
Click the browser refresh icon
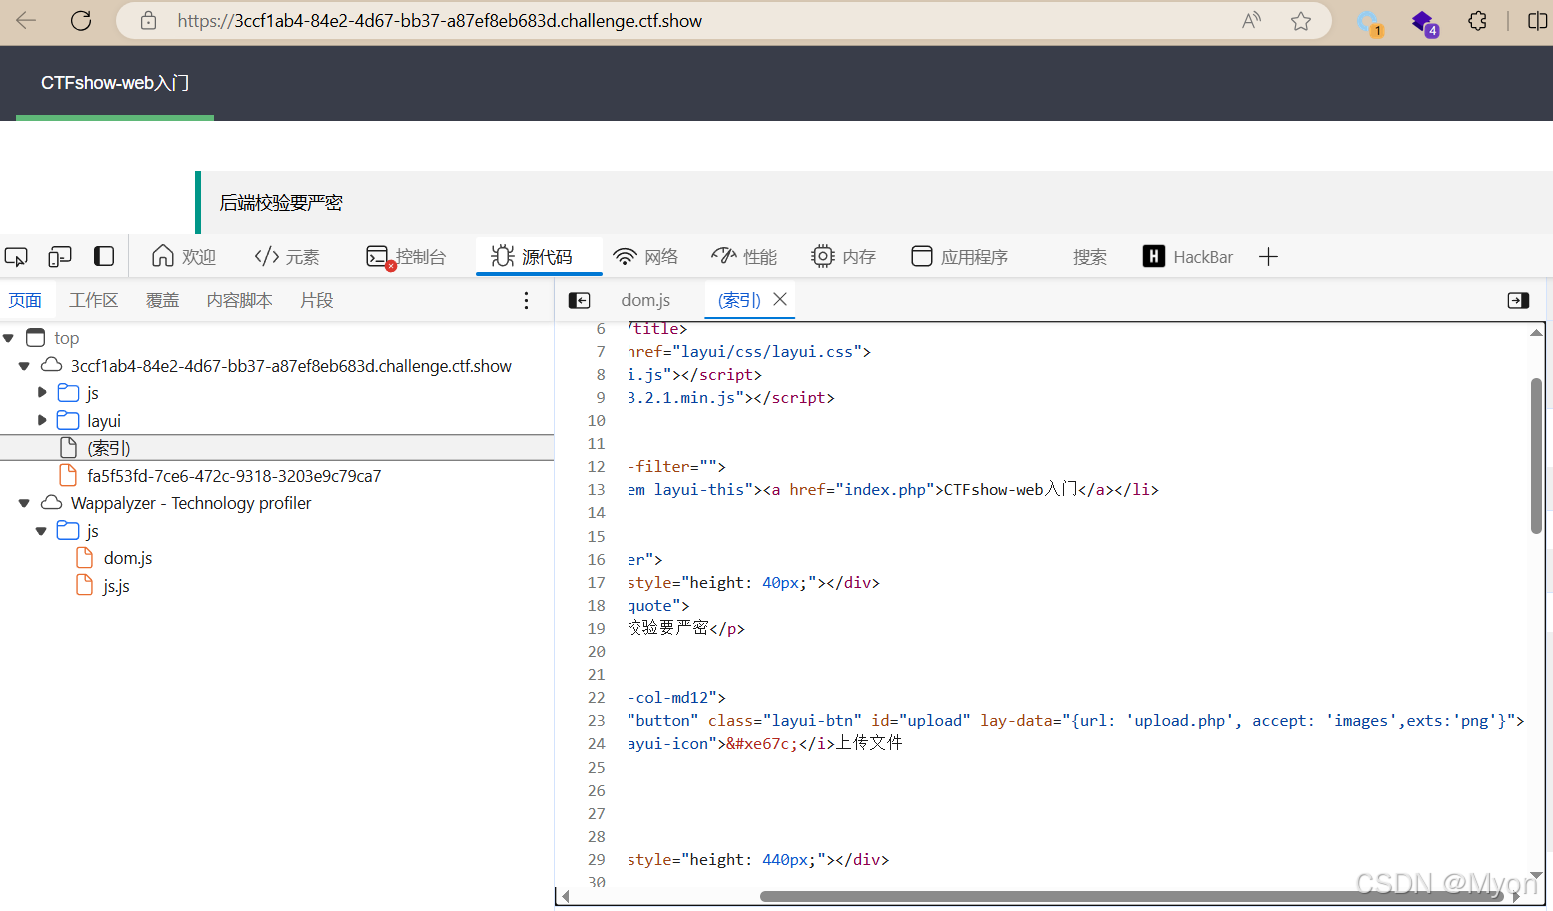[x=81, y=21]
